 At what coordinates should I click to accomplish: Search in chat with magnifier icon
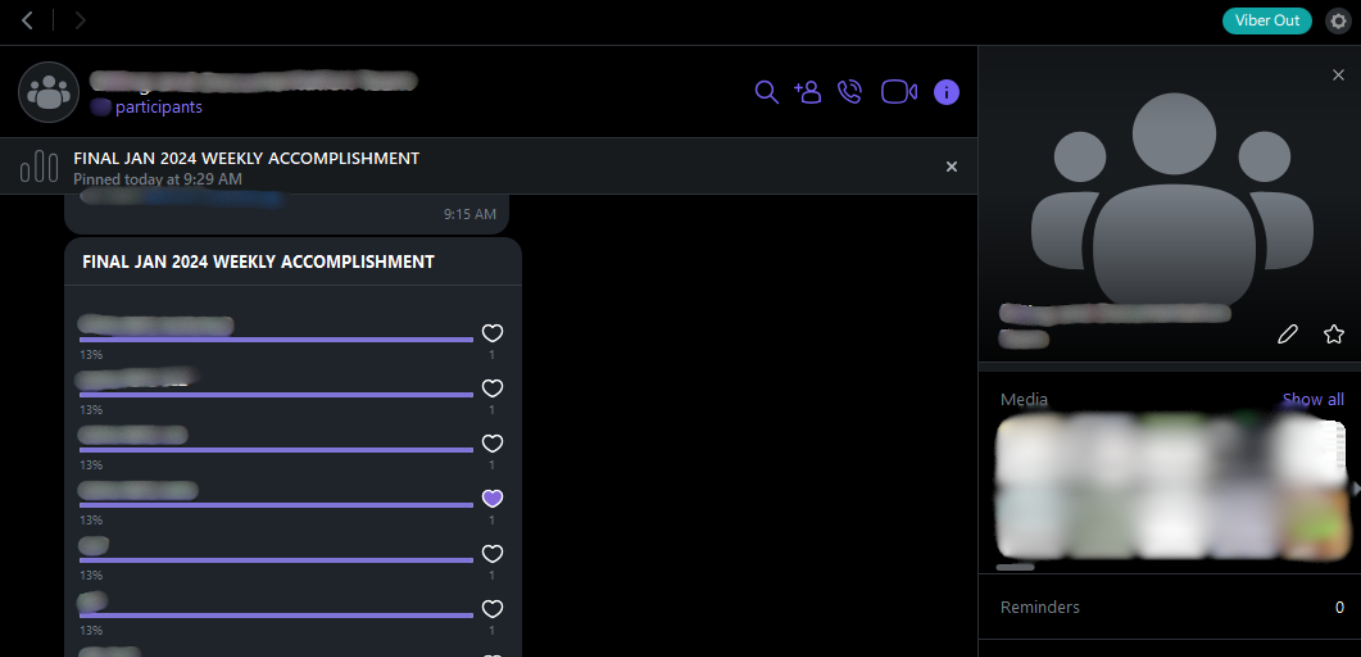point(766,92)
